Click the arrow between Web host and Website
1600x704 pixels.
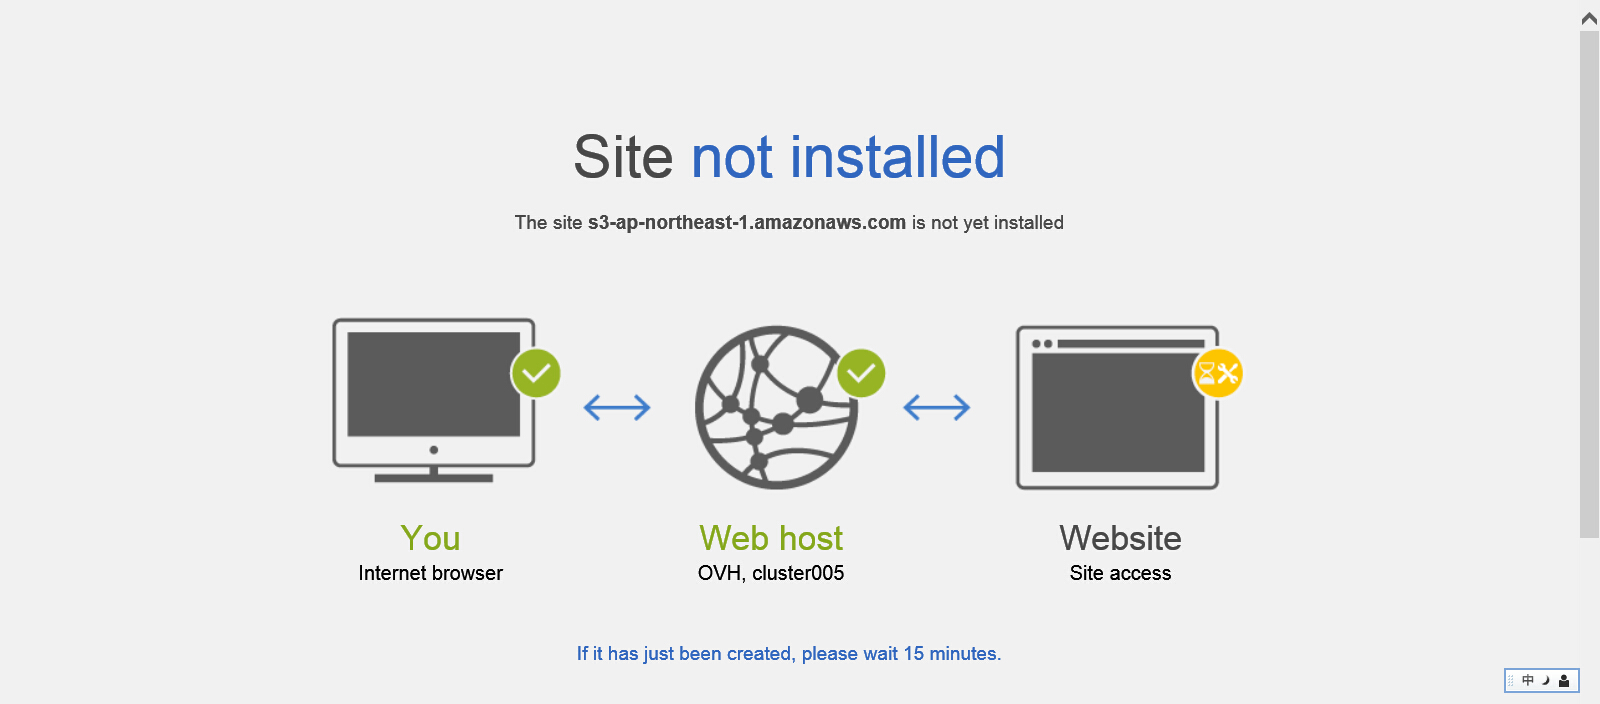tap(937, 407)
